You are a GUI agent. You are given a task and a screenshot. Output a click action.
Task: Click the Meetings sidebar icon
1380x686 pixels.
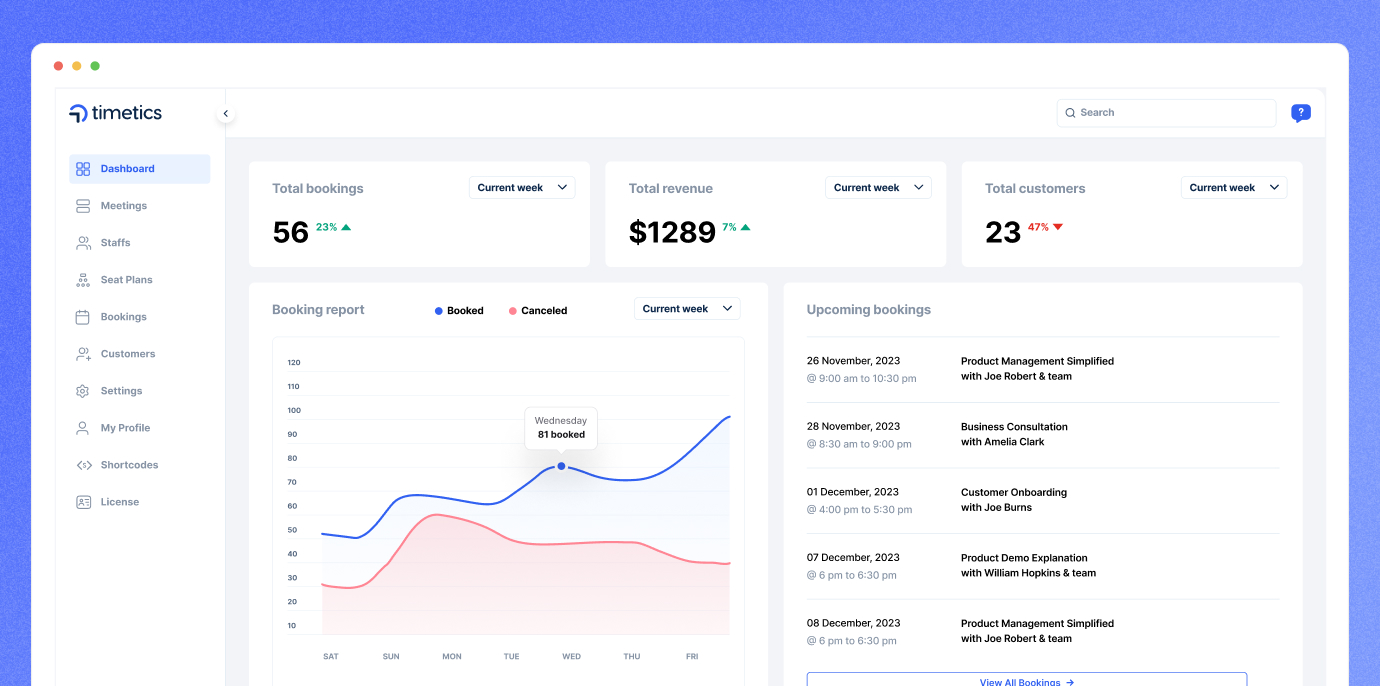click(83, 206)
